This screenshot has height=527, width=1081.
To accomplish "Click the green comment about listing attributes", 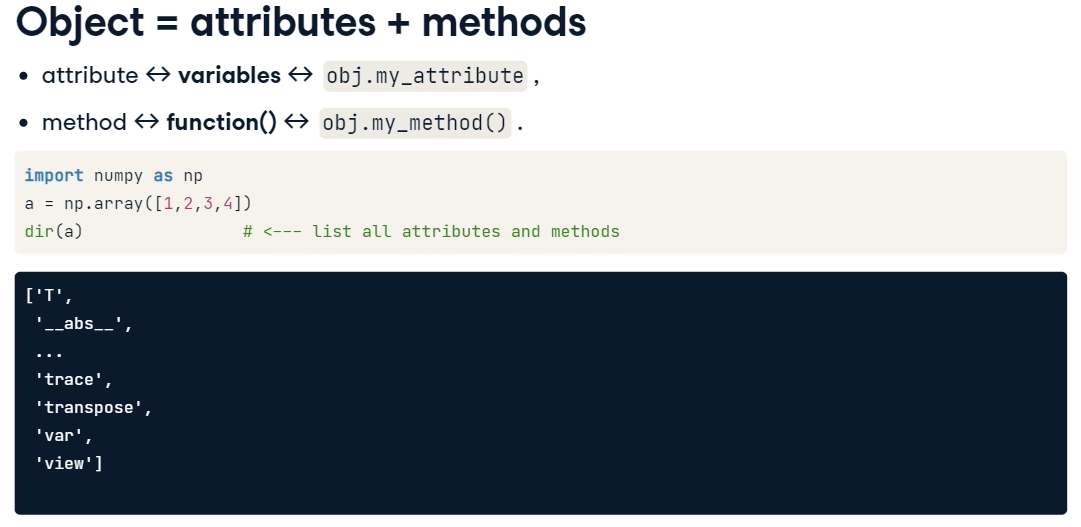I will (x=432, y=231).
